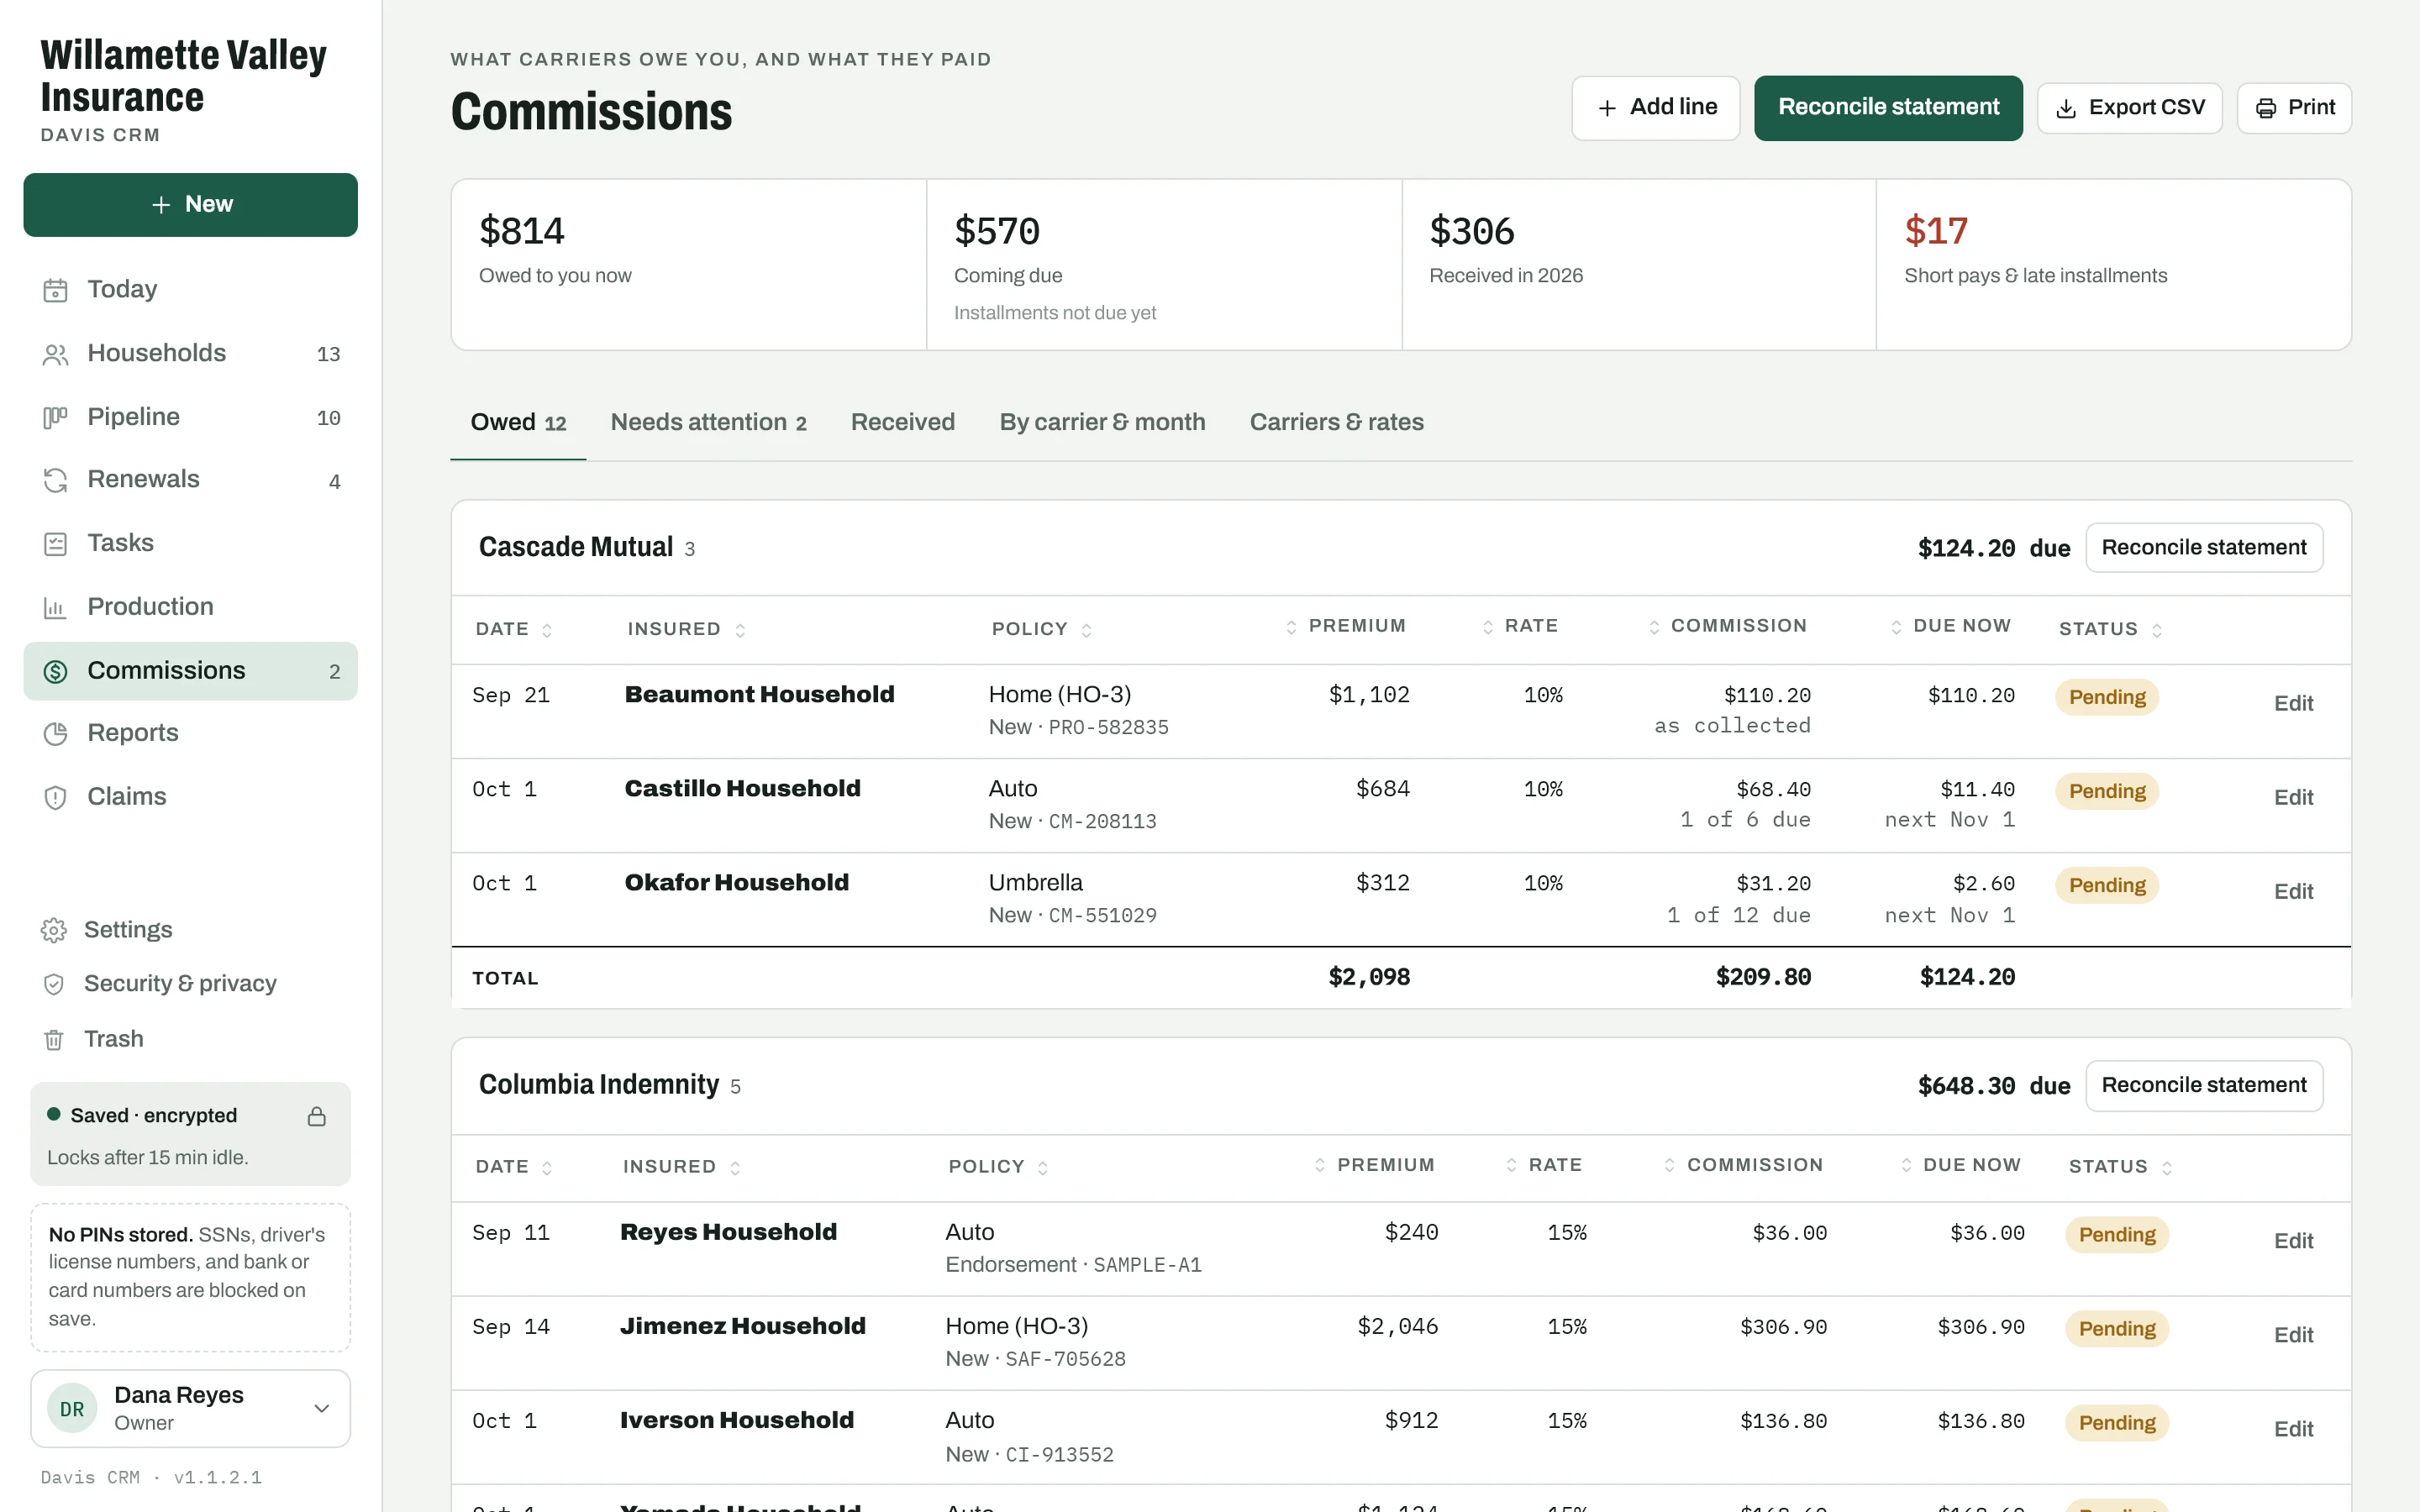Open the Reyes Household record
The width and height of the screenshot is (2420, 1512).
(x=728, y=1233)
